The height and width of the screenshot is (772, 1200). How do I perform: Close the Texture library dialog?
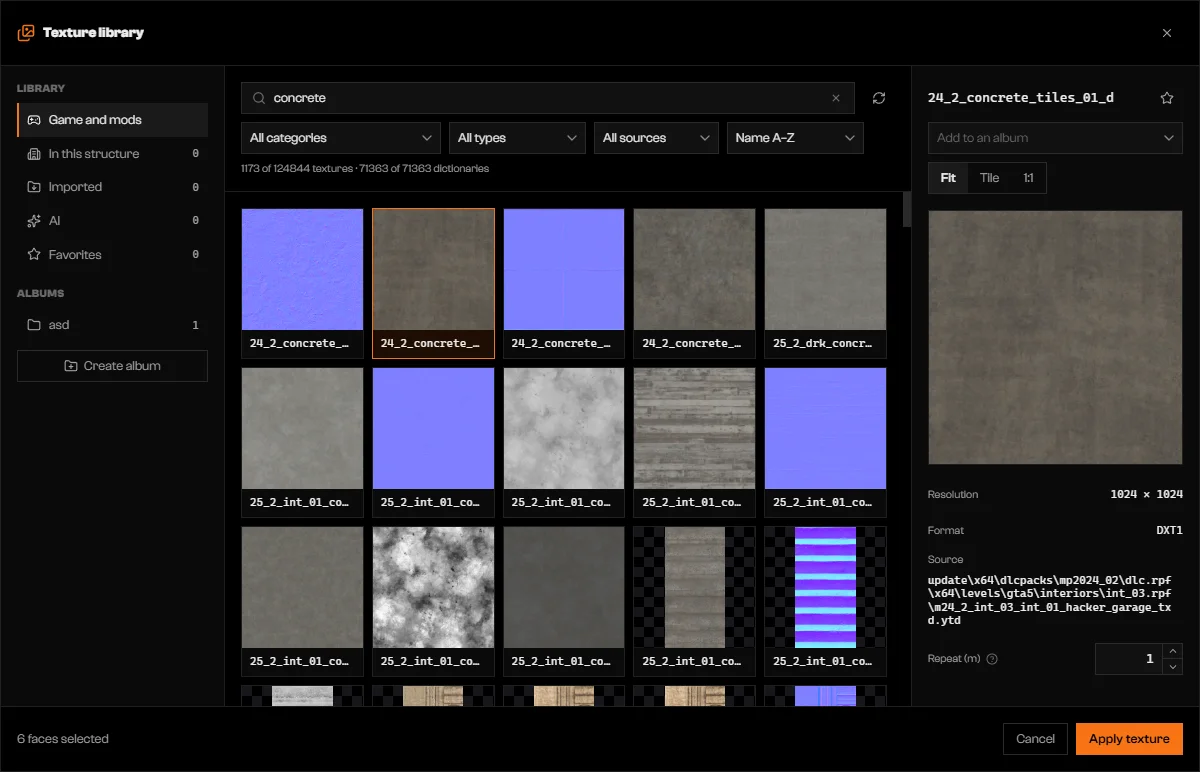click(1167, 33)
